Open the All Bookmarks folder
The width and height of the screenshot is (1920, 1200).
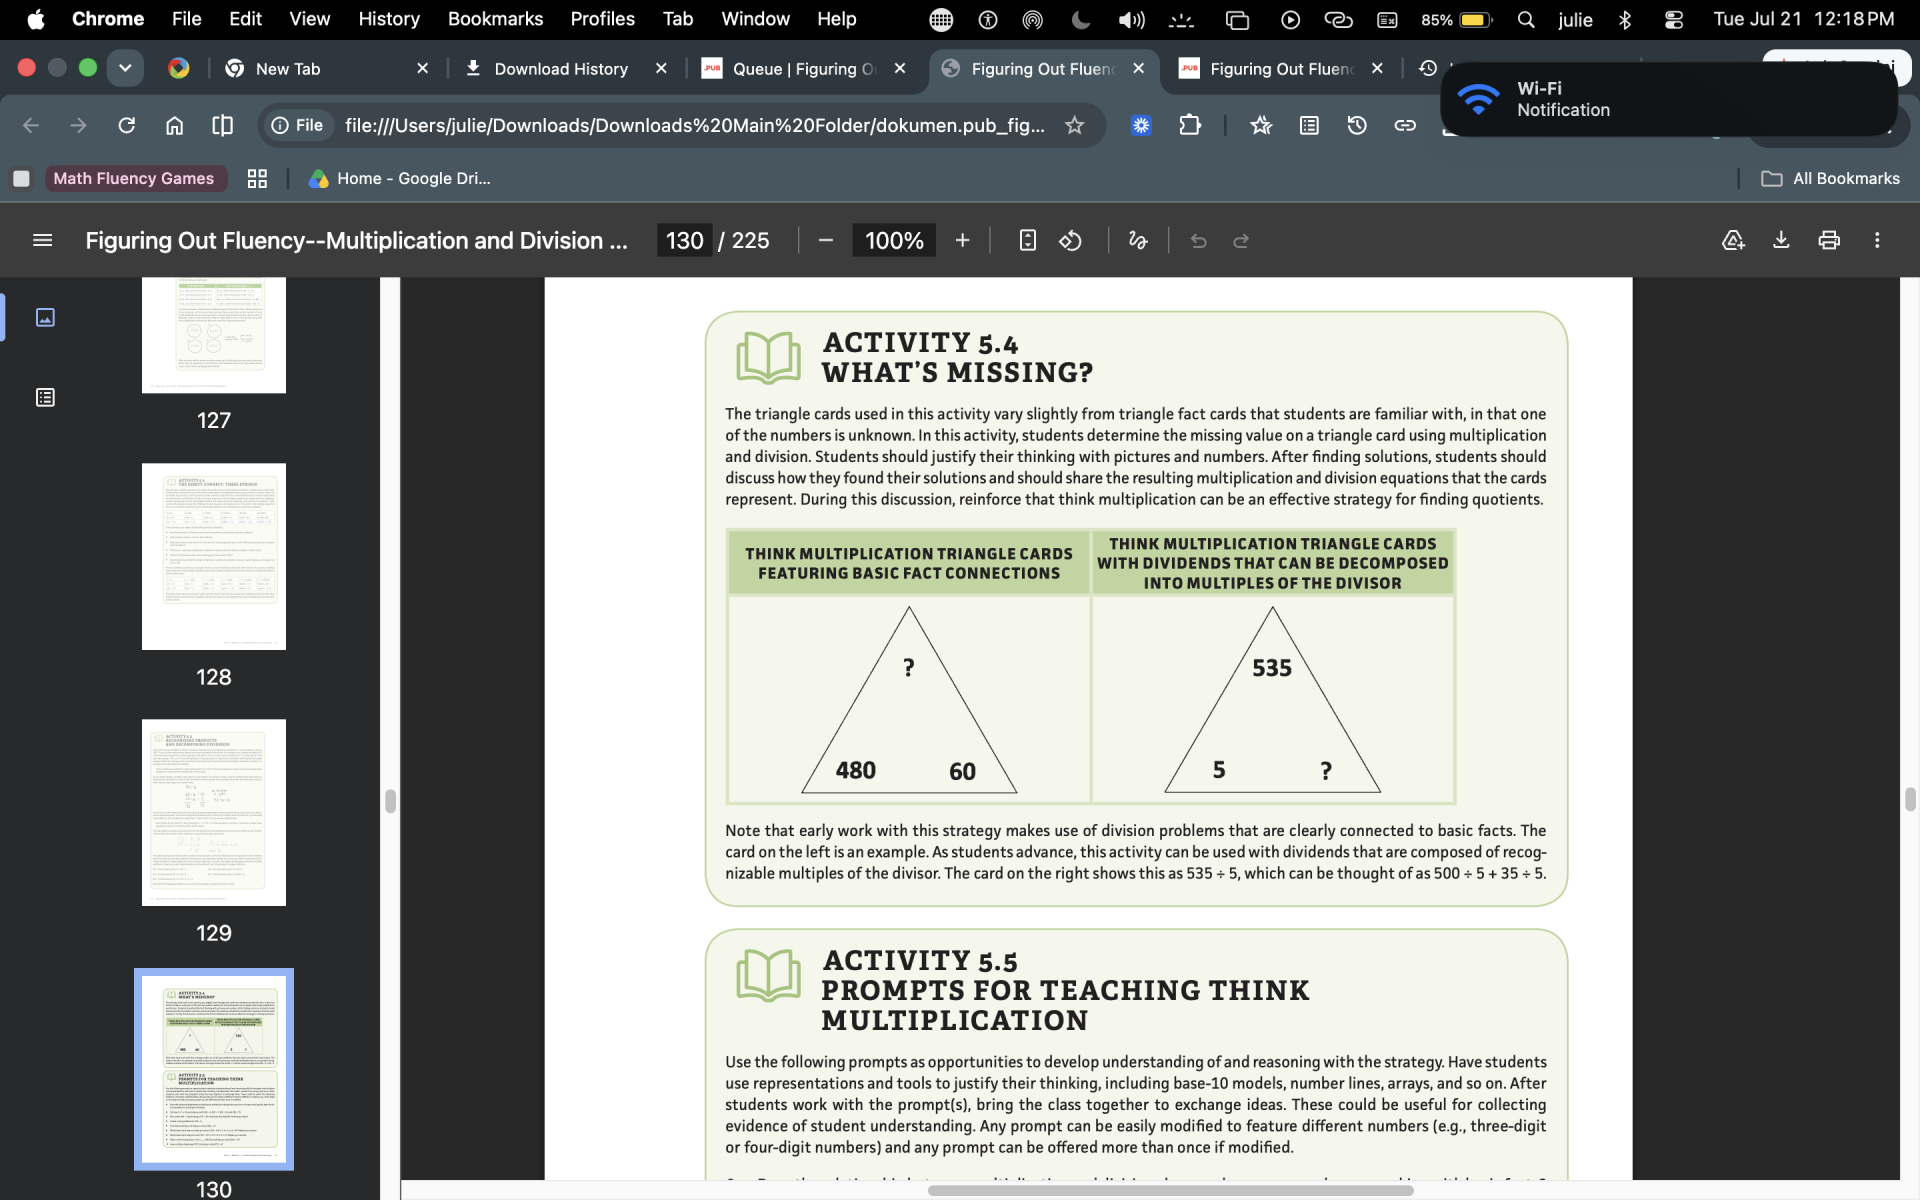1830,178
